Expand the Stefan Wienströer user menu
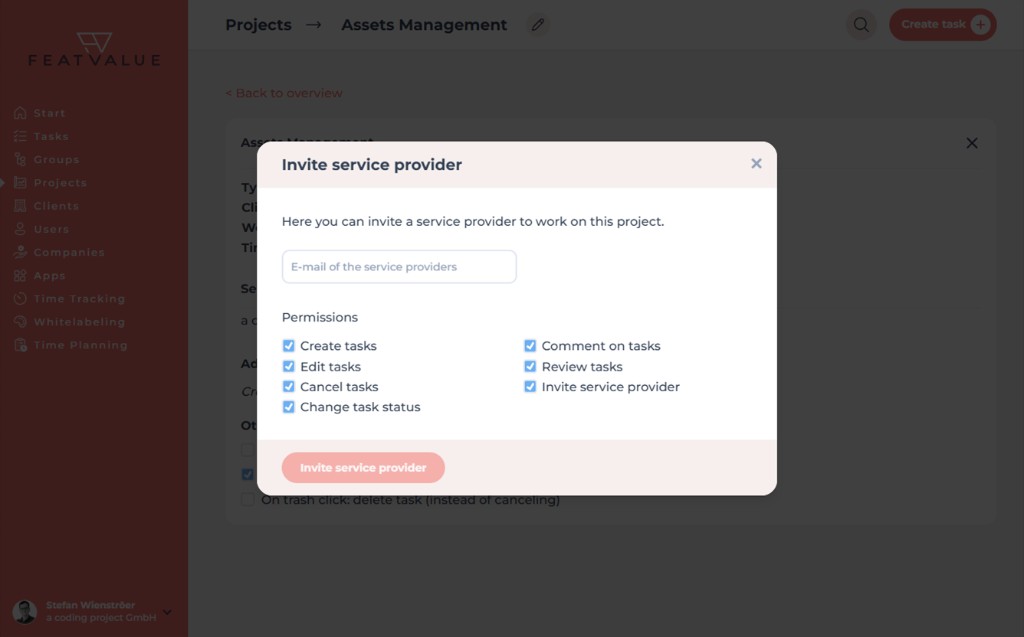The image size is (1024, 637). (x=167, y=612)
